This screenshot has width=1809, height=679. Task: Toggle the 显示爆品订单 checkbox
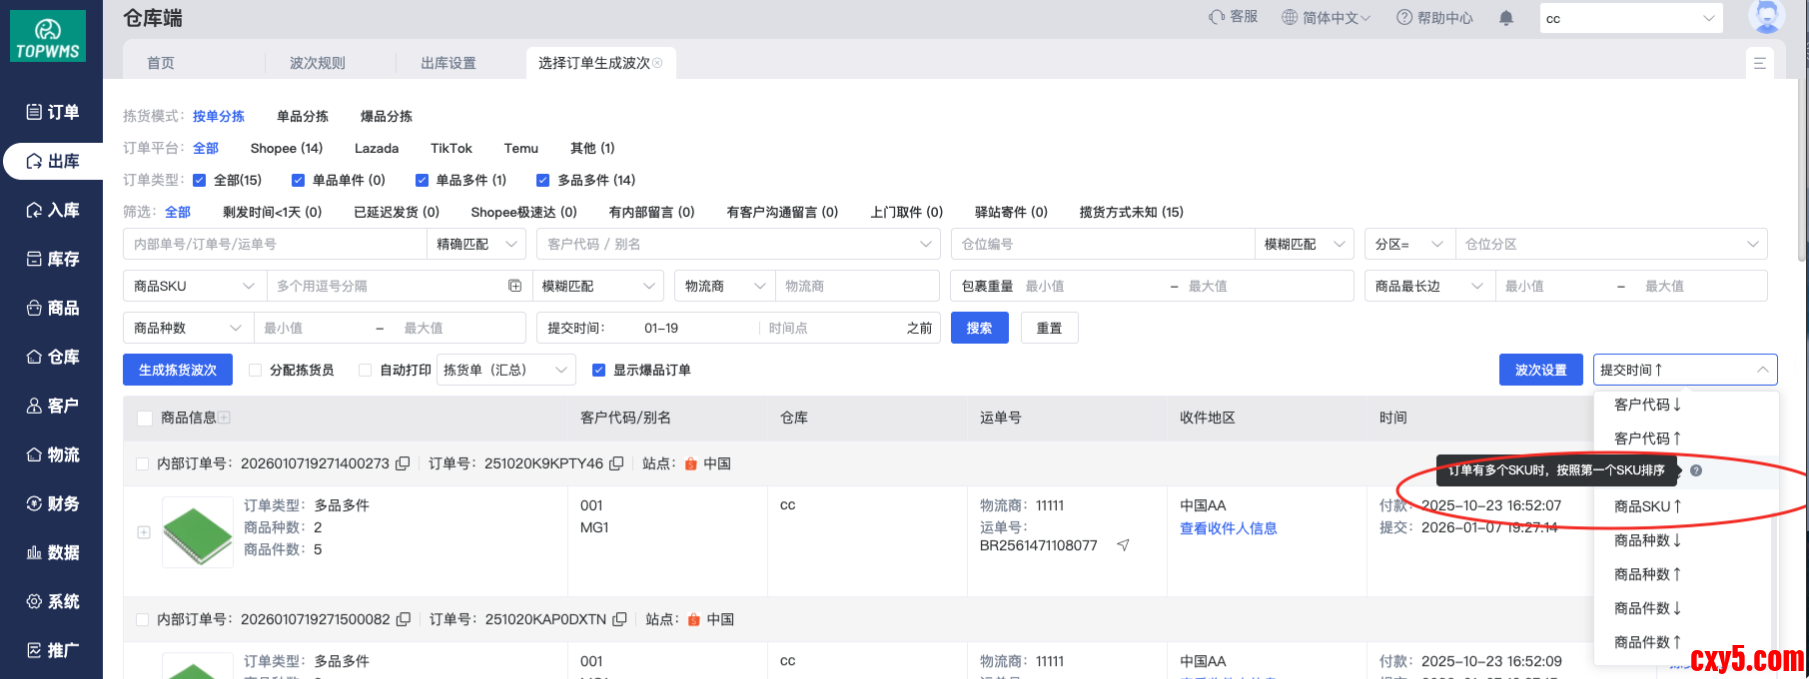pyautogui.click(x=599, y=370)
